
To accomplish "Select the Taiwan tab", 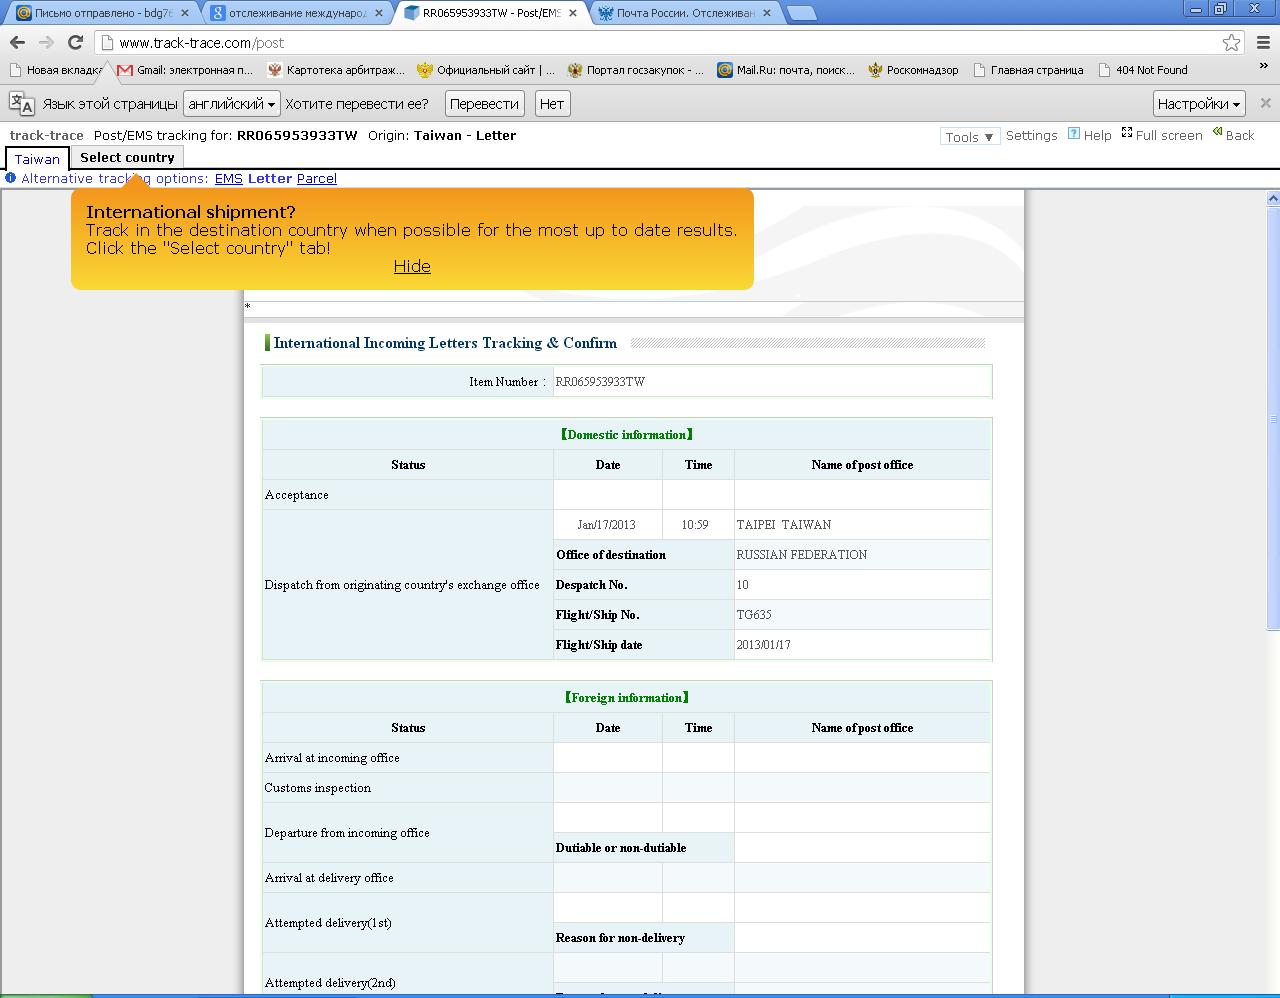I will pos(37,159).
